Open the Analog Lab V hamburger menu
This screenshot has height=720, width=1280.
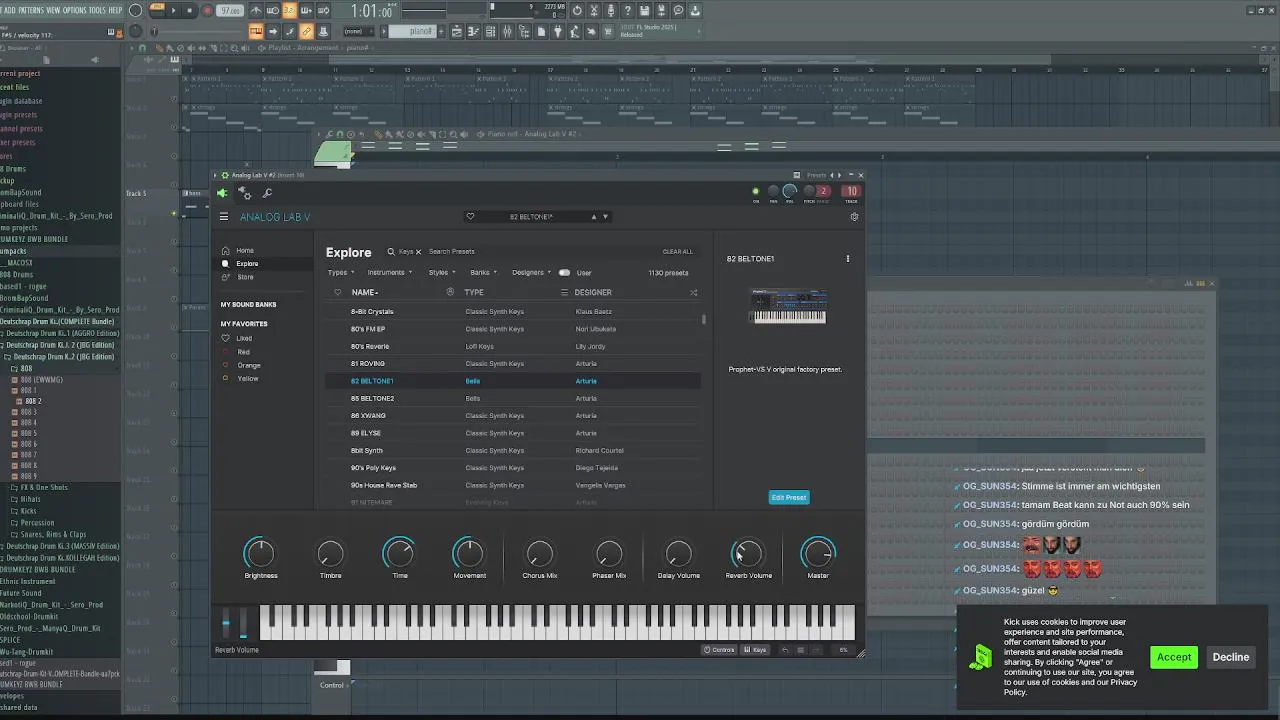(224, 217)
